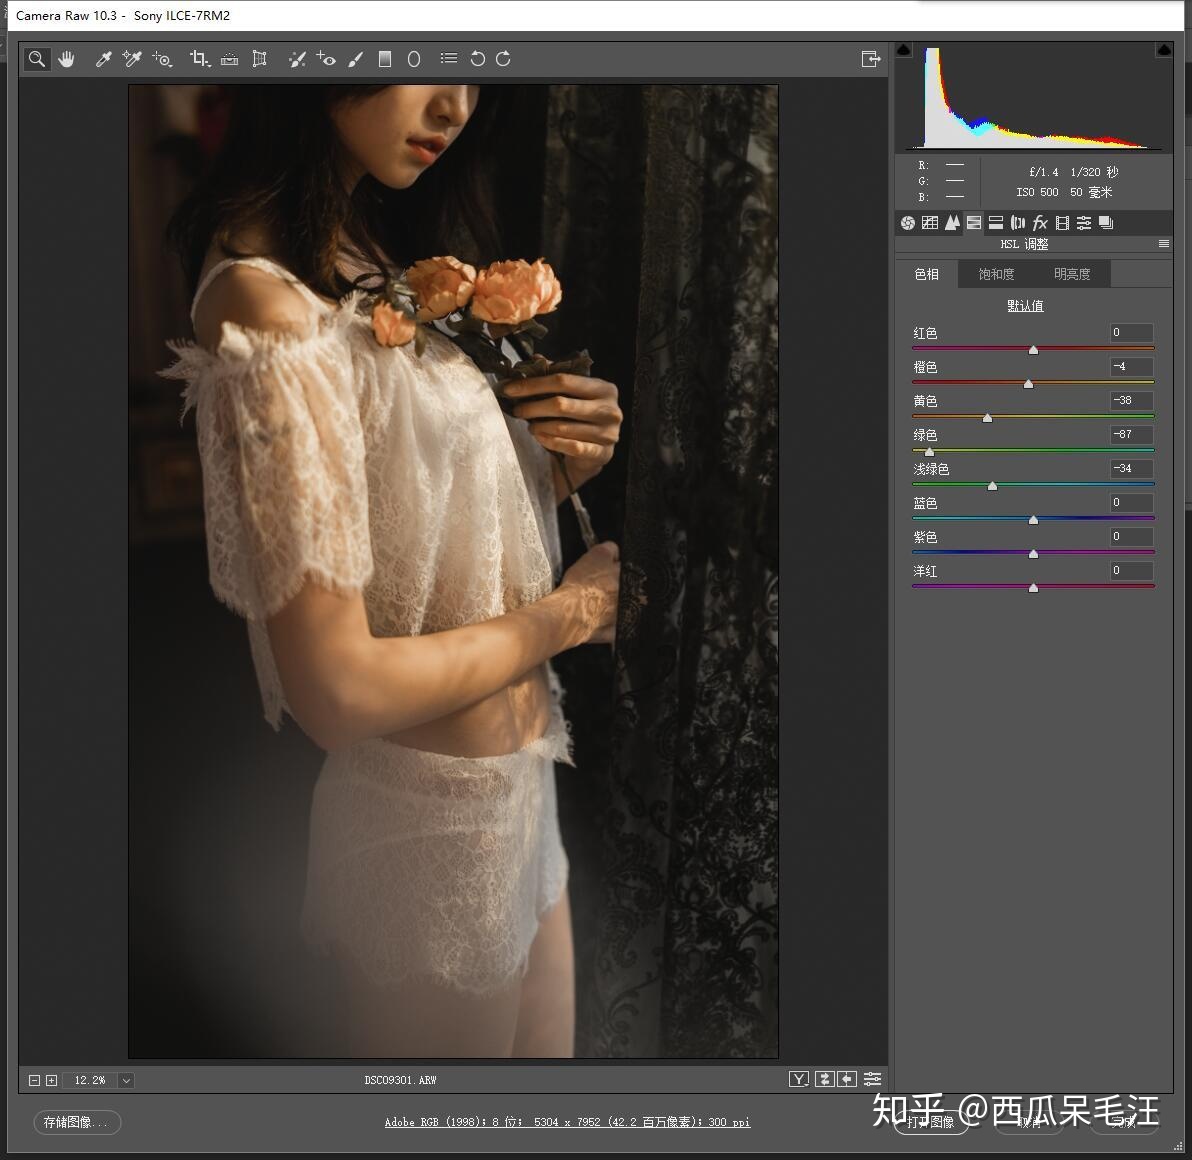Click the 12.2% zoom level field
Screen dimensions: 1192x1160
tap(90, 1080)
